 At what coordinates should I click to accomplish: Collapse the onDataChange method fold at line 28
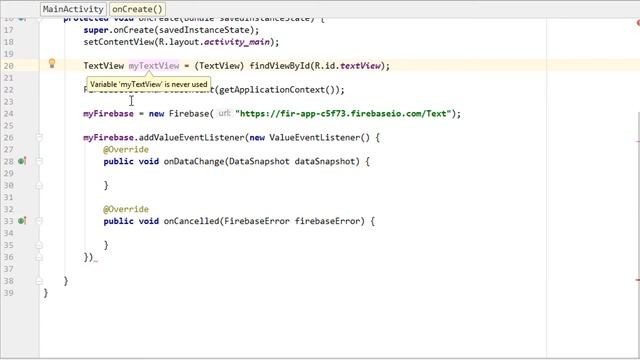click(39, 161)
